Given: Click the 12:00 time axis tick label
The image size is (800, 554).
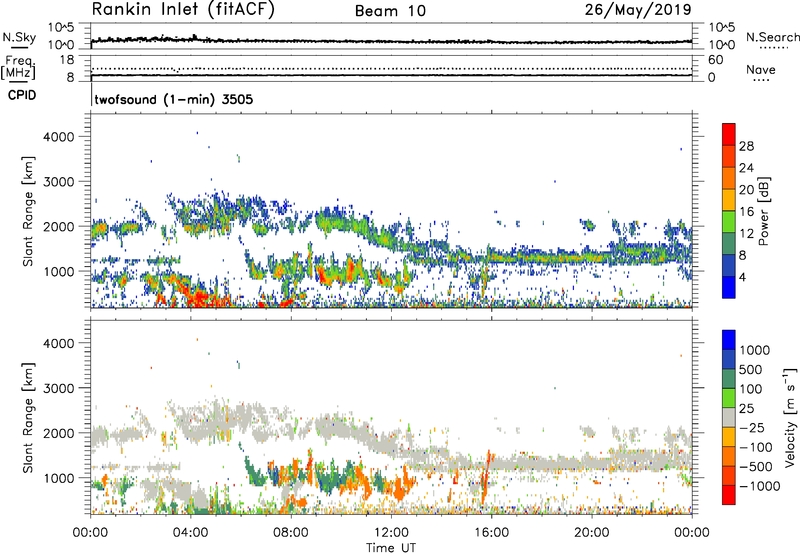Looking at the screenshot, I should point(391,533).
